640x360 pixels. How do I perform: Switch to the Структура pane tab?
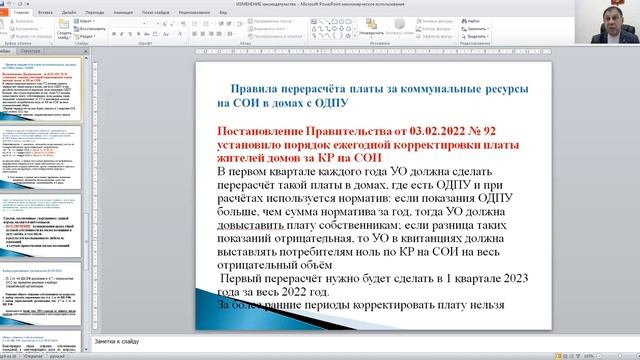point(30,51)
